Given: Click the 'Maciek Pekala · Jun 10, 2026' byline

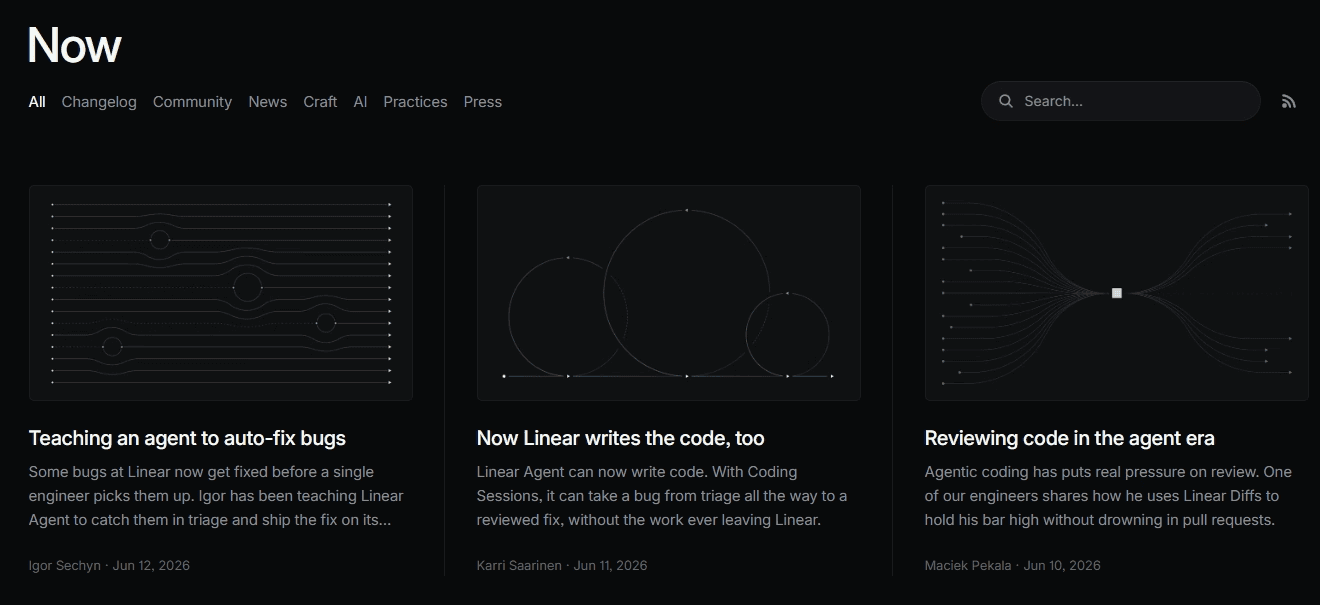Looking at the screenshot, I should click(x=1013, y=565).
